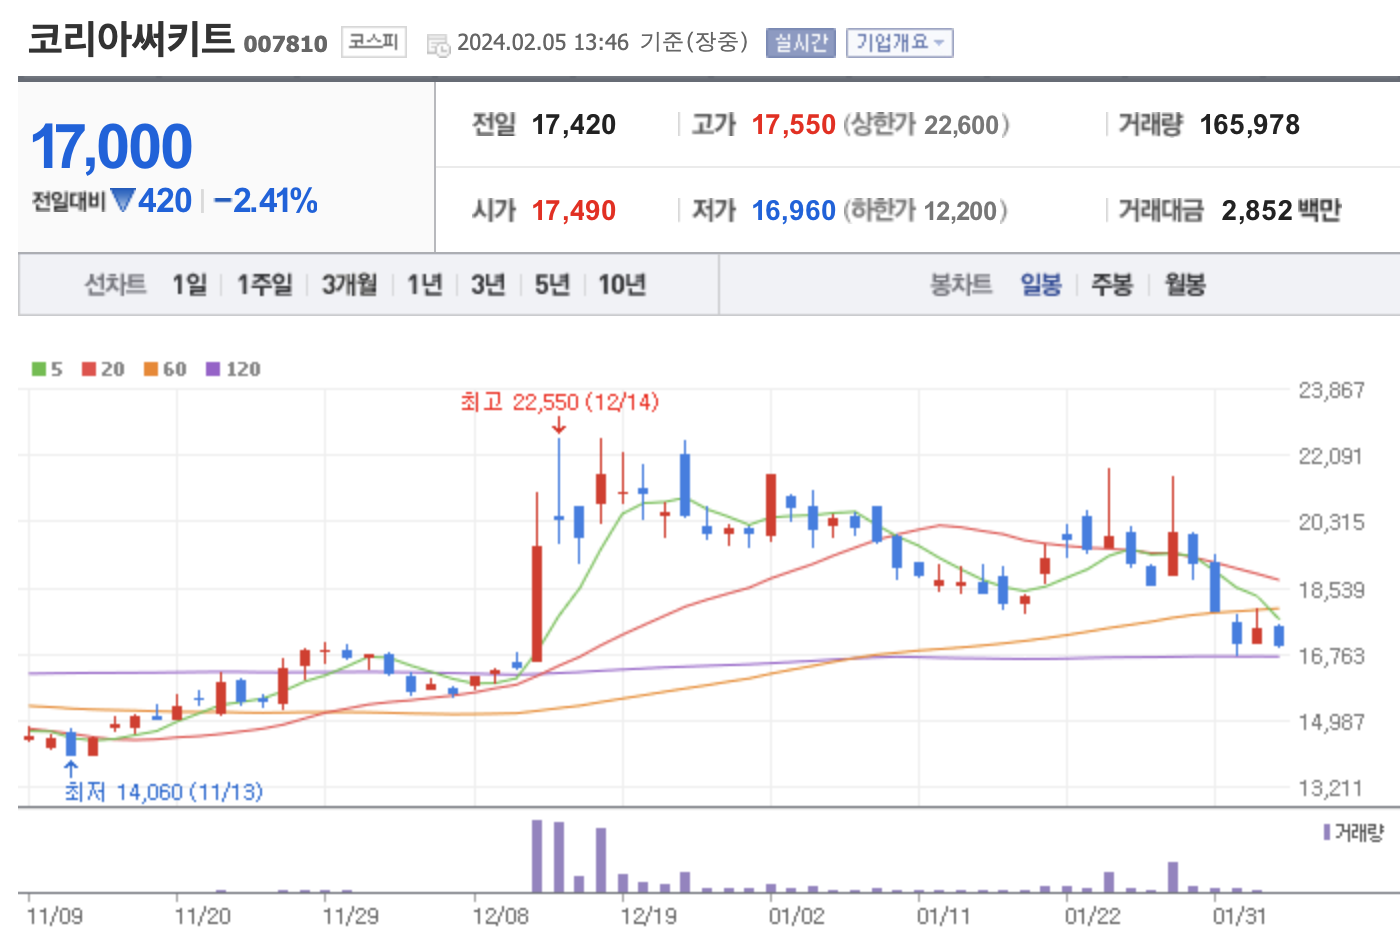Viewport: 1400px width, 942px height.
Task: Click the 01/22 date axis label
Action: tap(1093, 916)
